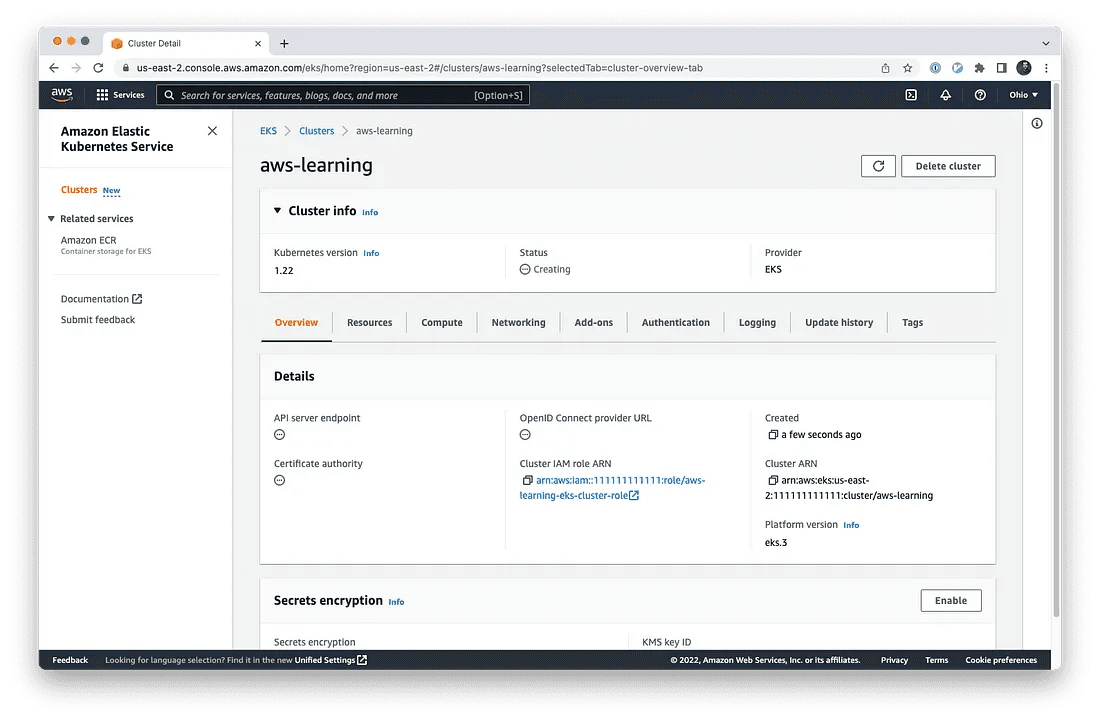Switch to the Add-ons tab
The height and width of the screenshot is (721, 1100).
coord(593,323)
